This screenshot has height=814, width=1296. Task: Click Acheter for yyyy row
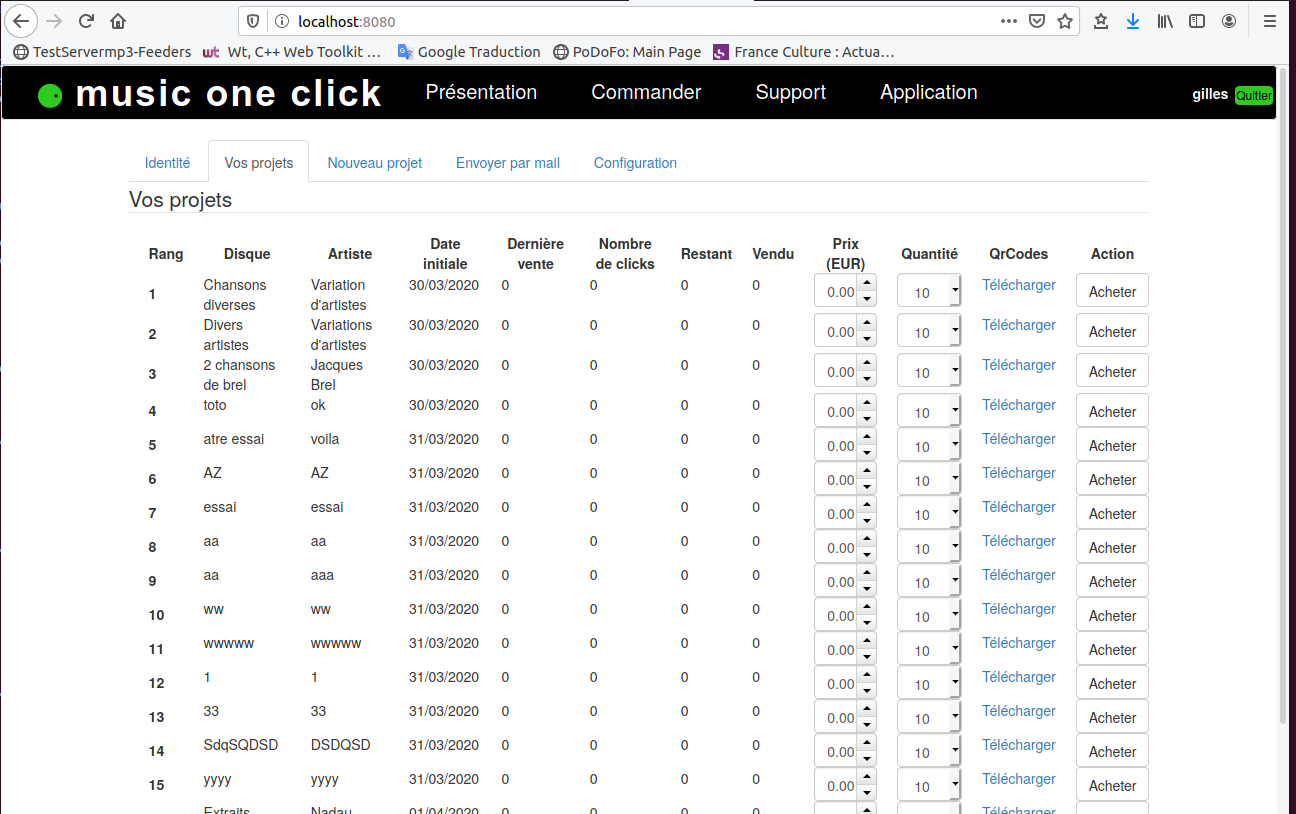point(1112,785)
